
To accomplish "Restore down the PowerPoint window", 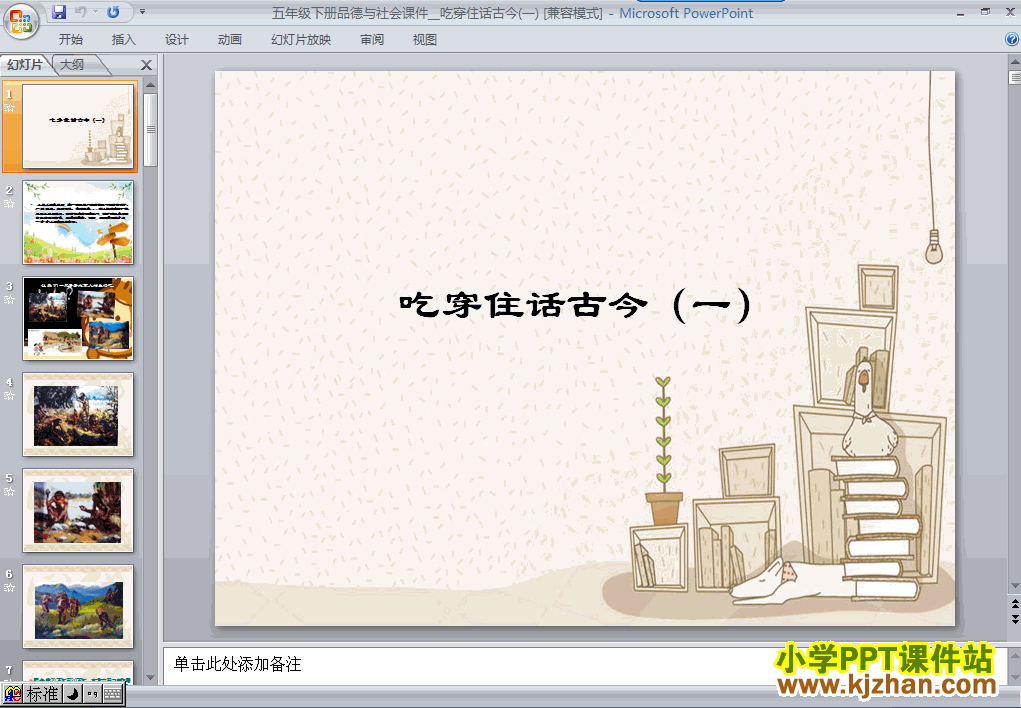I will (x=985, y=12).
